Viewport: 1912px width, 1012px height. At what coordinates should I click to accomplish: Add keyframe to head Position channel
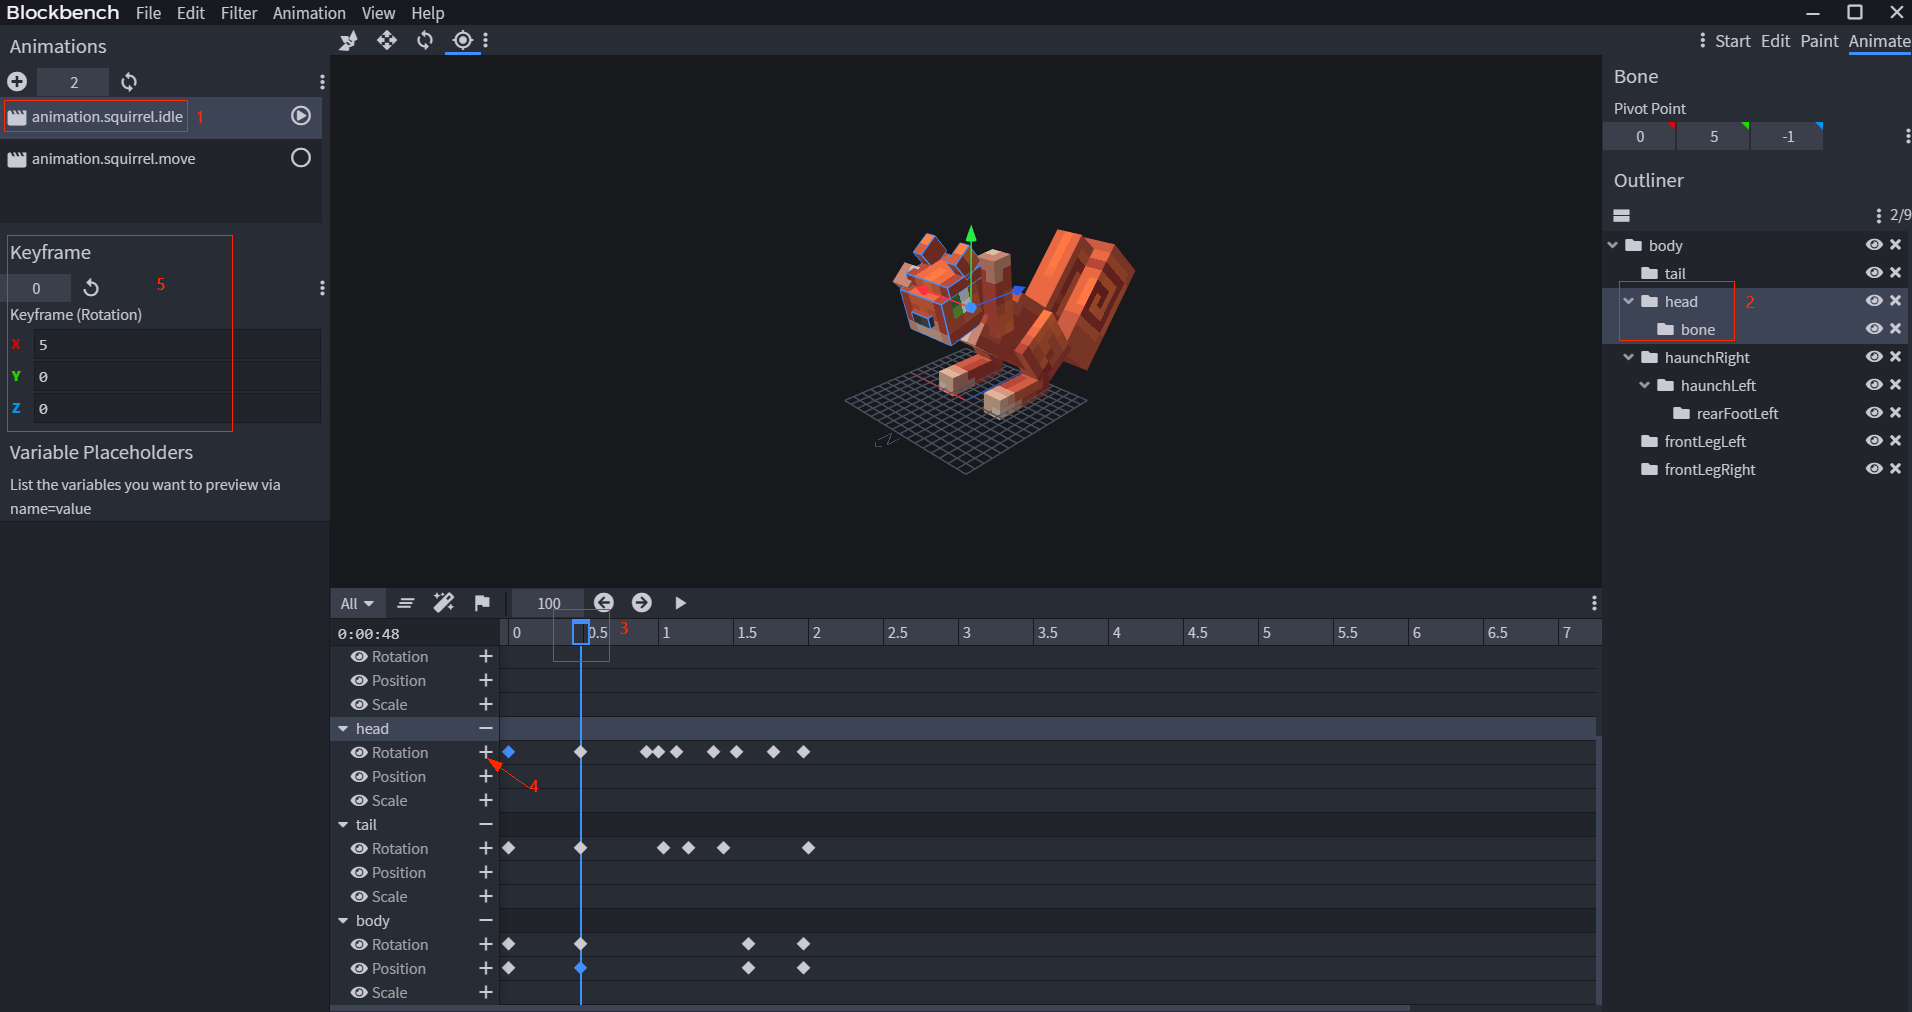coord(486,776)
